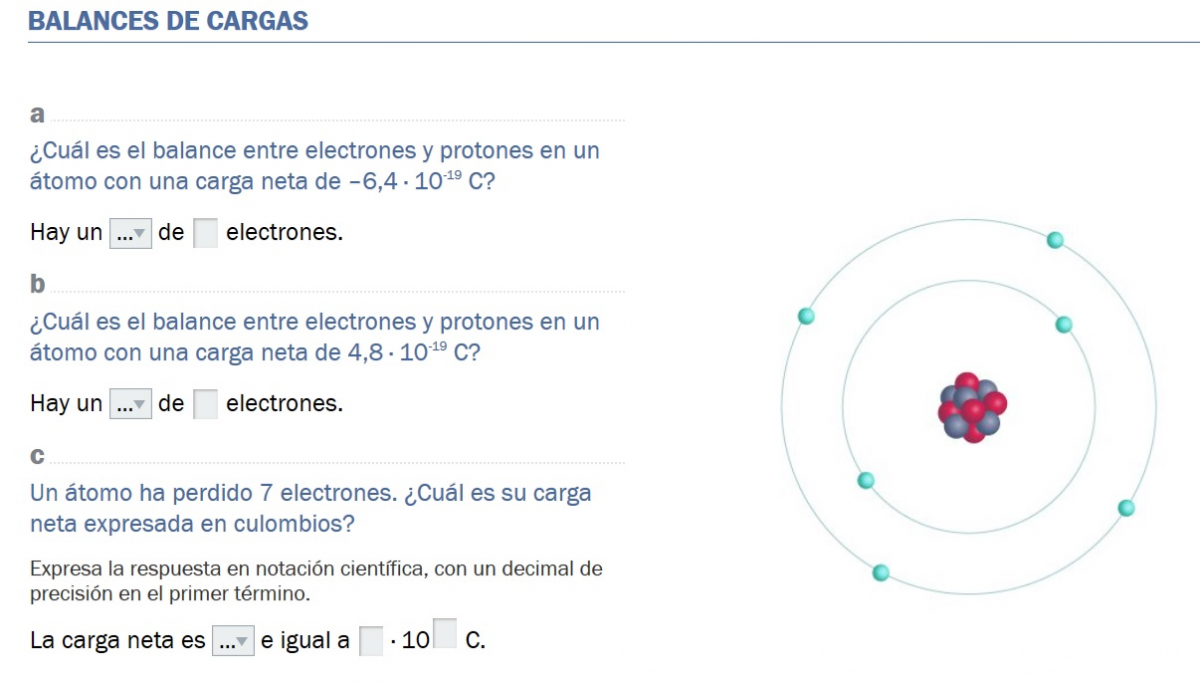Click the right-side electron on the outer orbit
The width and height of the screenshot is (1200, 683).
pyautogui.click(x=1127, y=508)
